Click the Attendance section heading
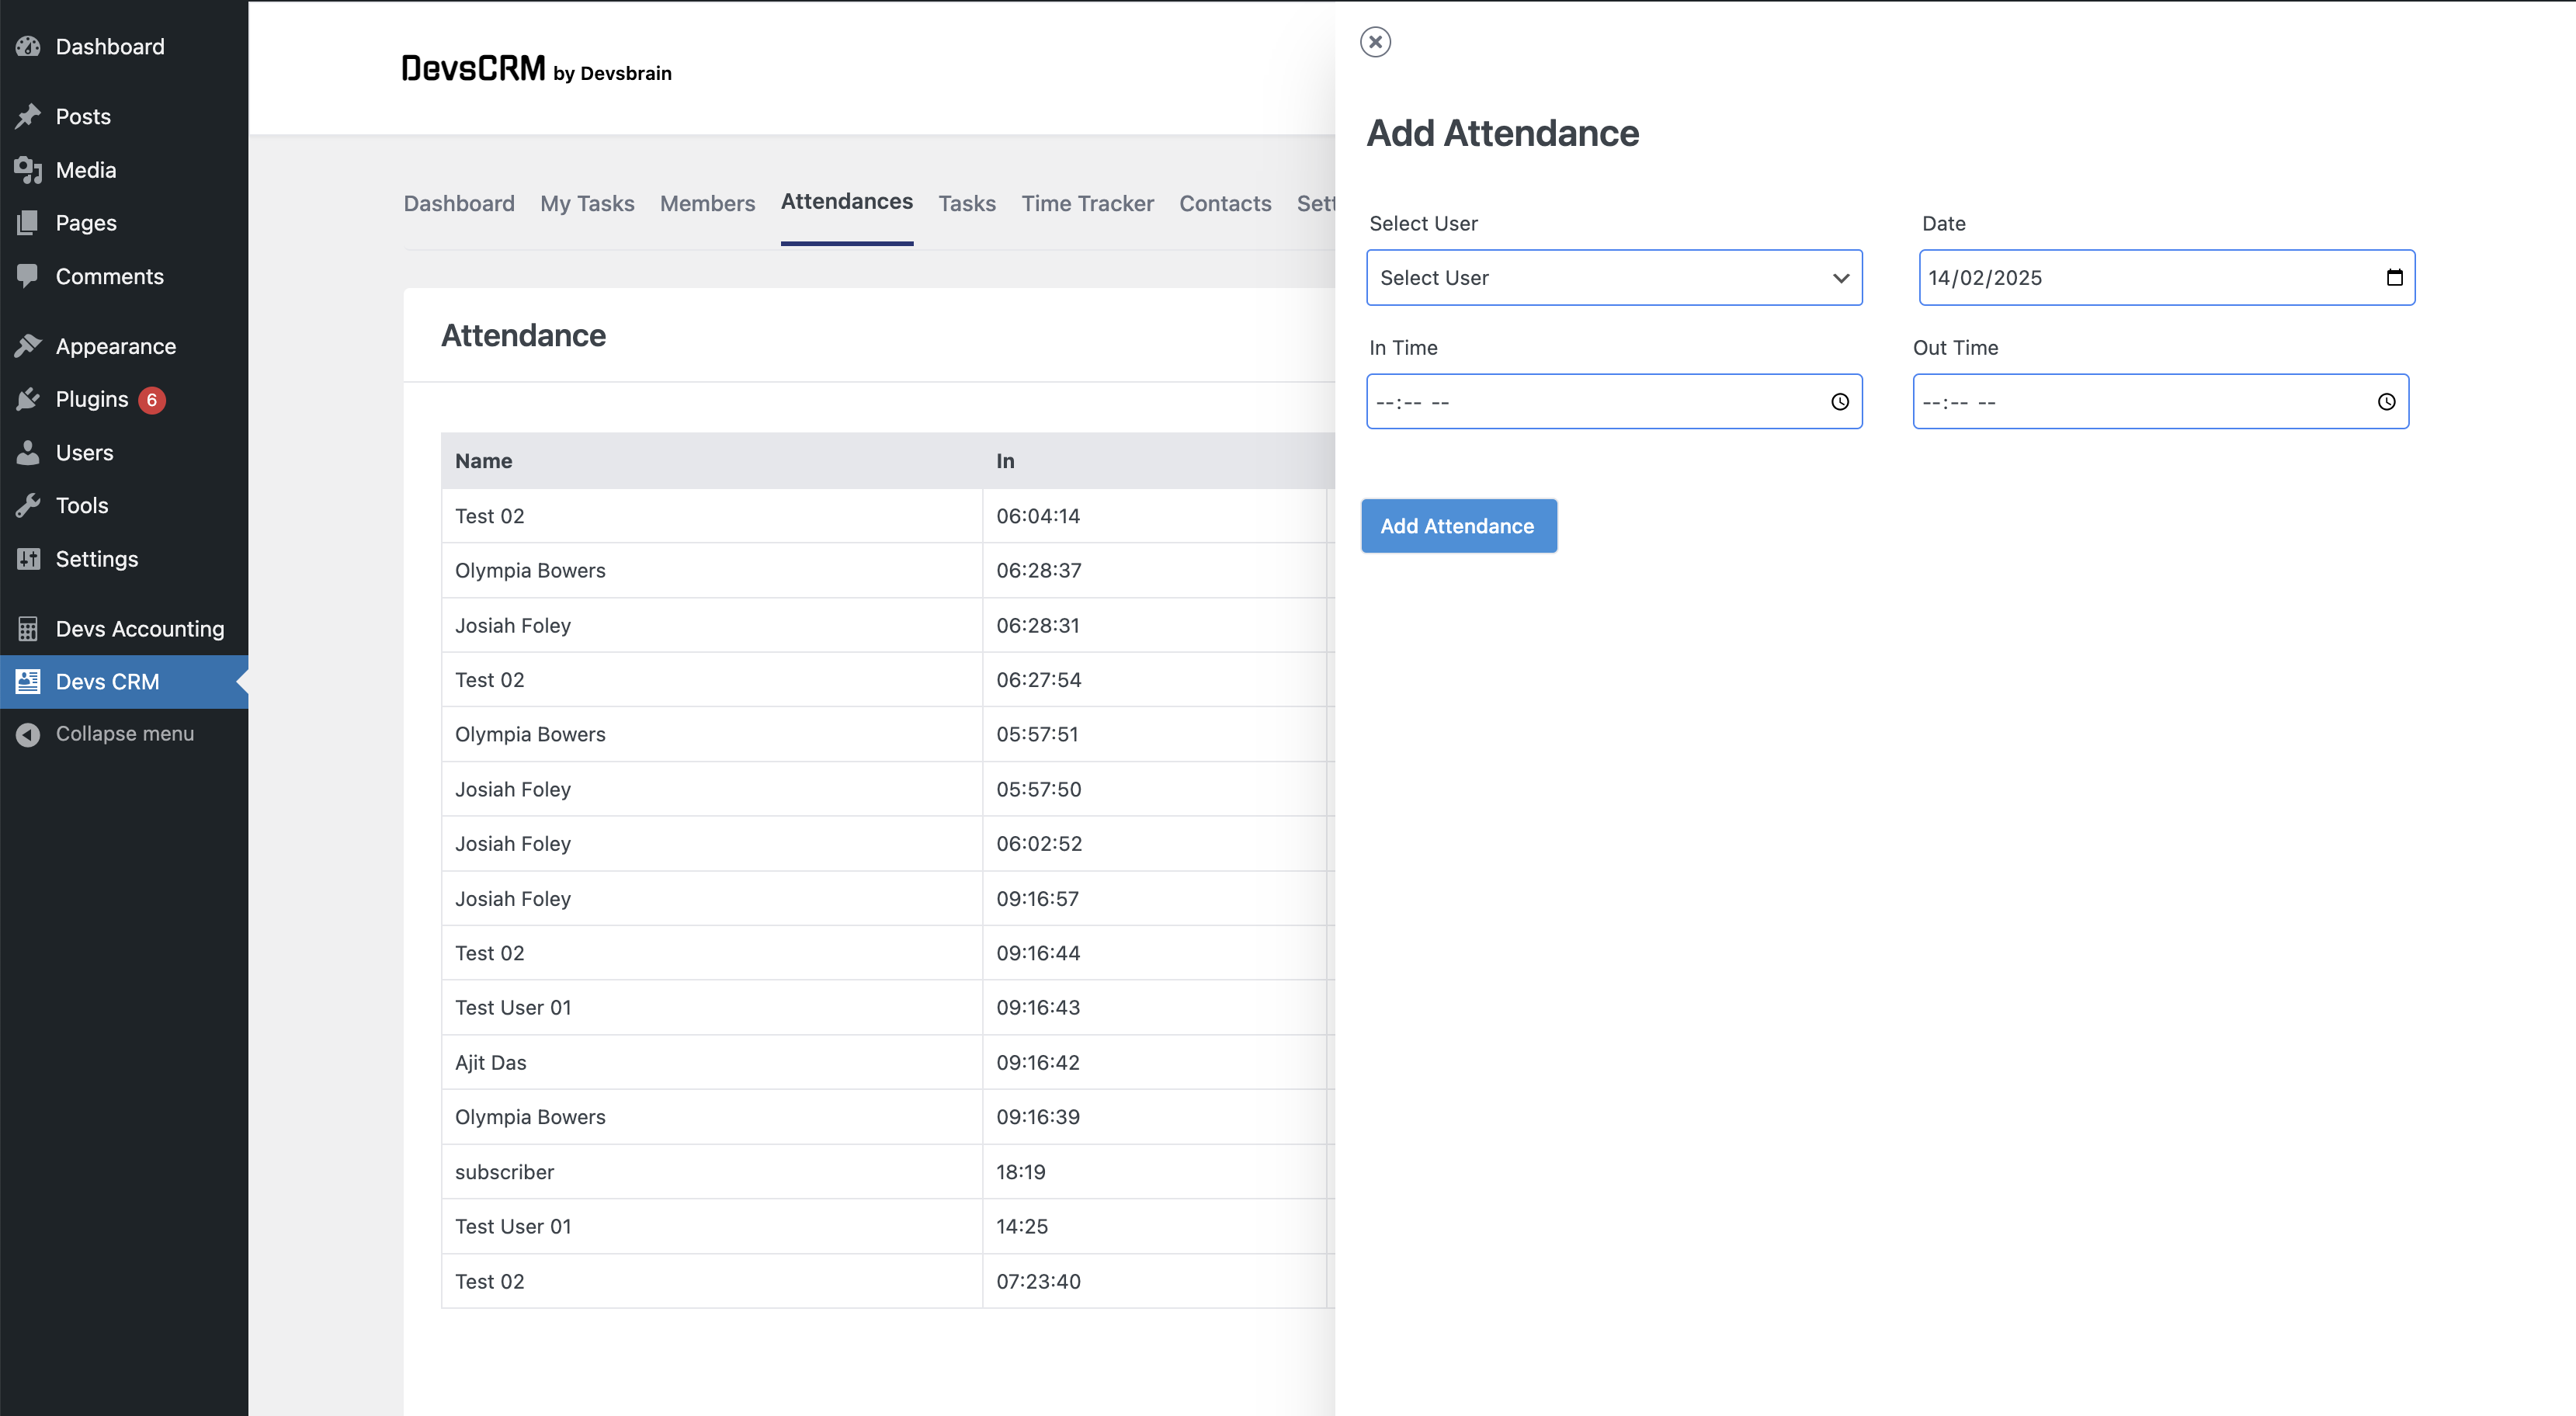 [523, 335]
